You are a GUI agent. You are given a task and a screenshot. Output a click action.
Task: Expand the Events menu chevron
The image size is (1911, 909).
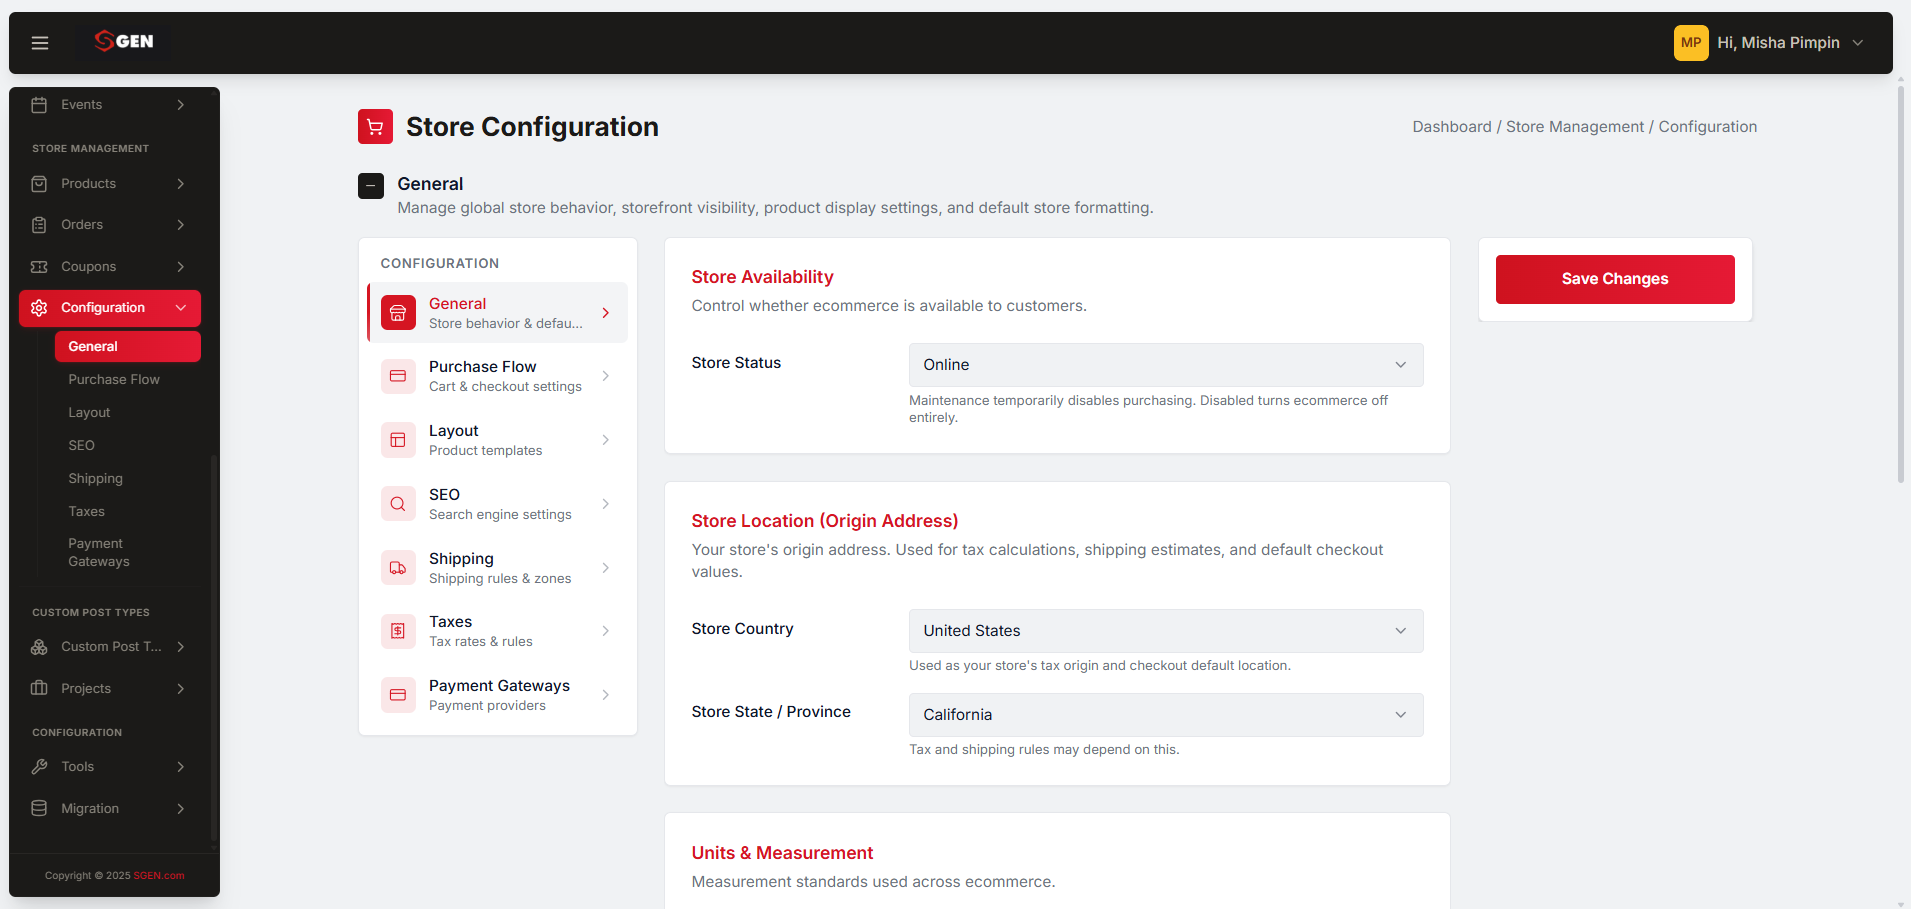[181, 105]
